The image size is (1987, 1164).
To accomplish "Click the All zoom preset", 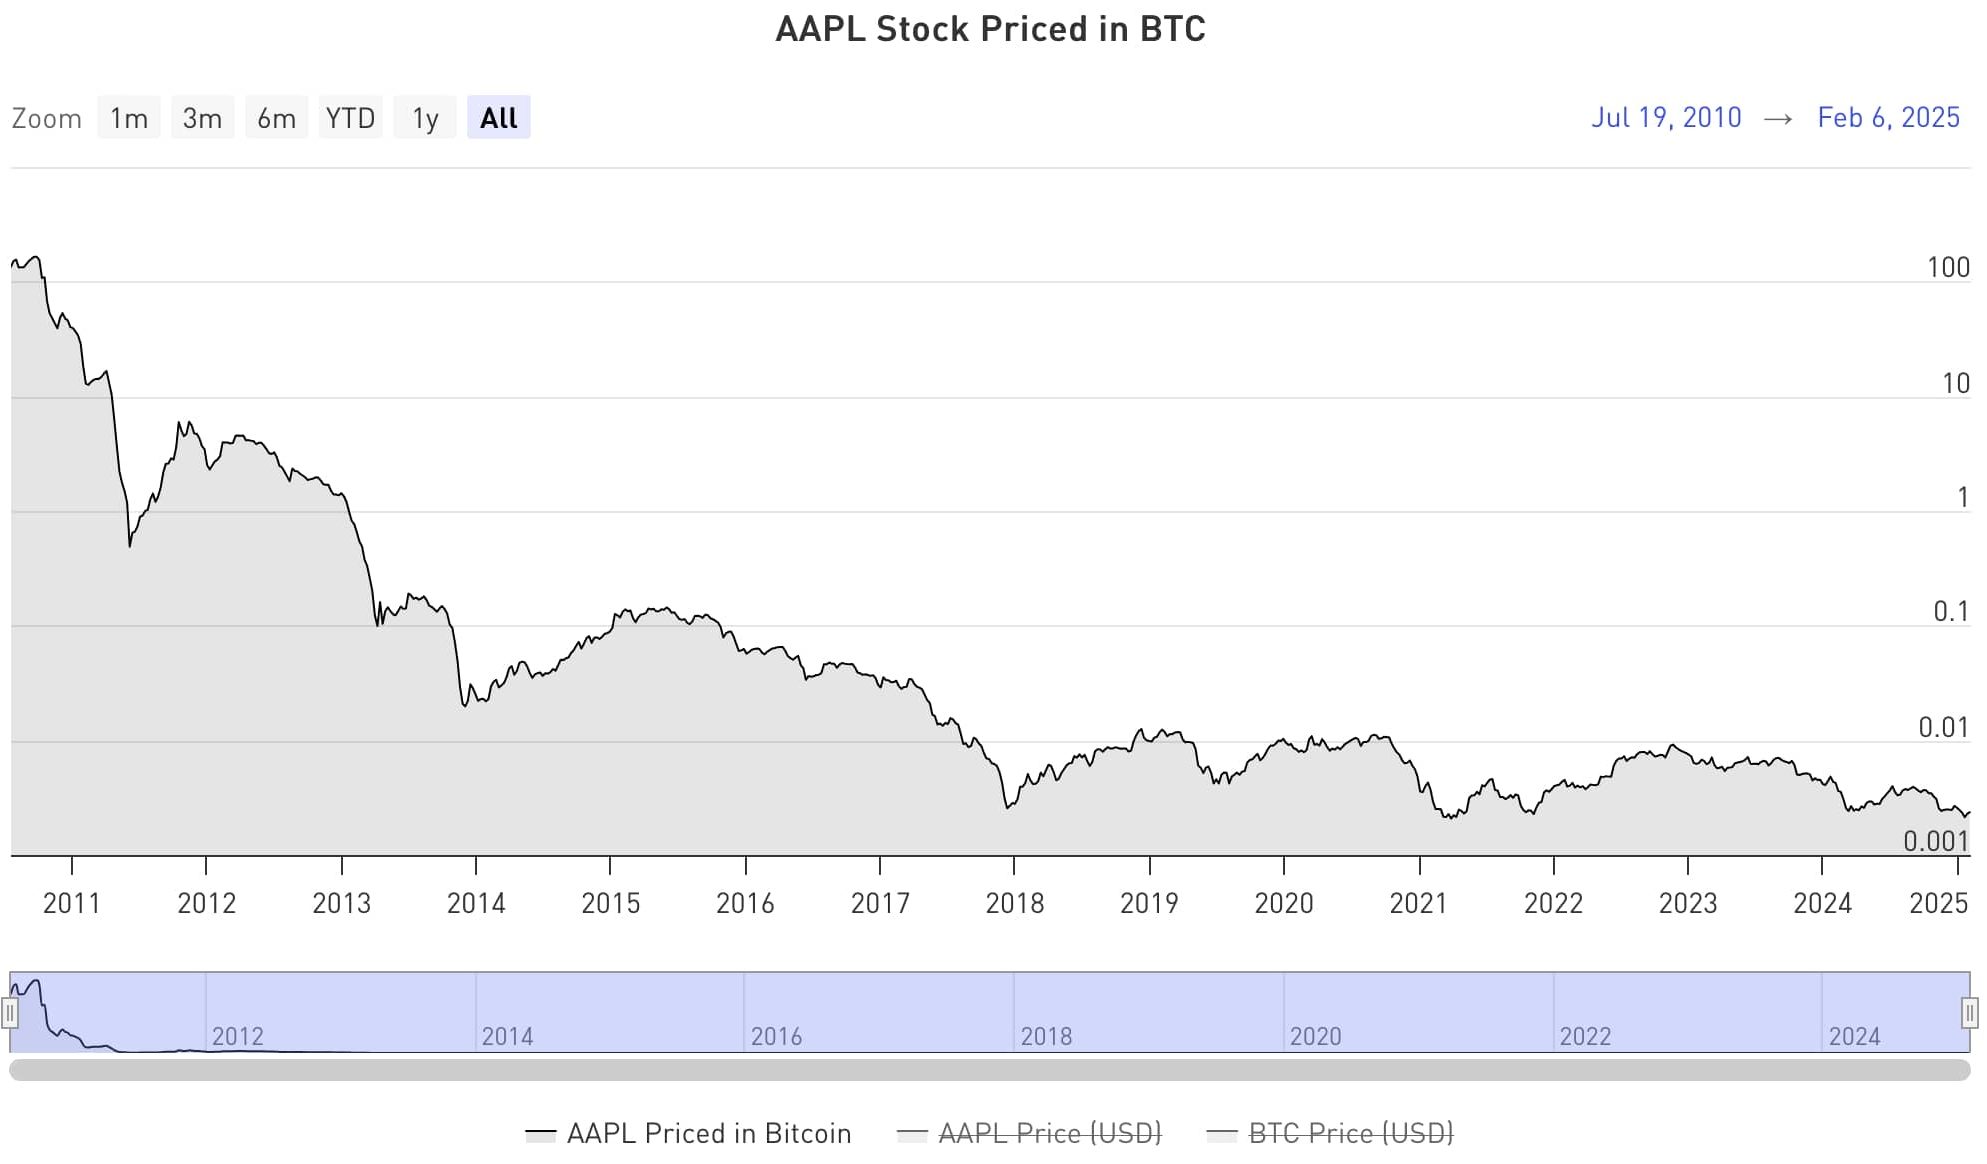I will click(x=498, y=117).
